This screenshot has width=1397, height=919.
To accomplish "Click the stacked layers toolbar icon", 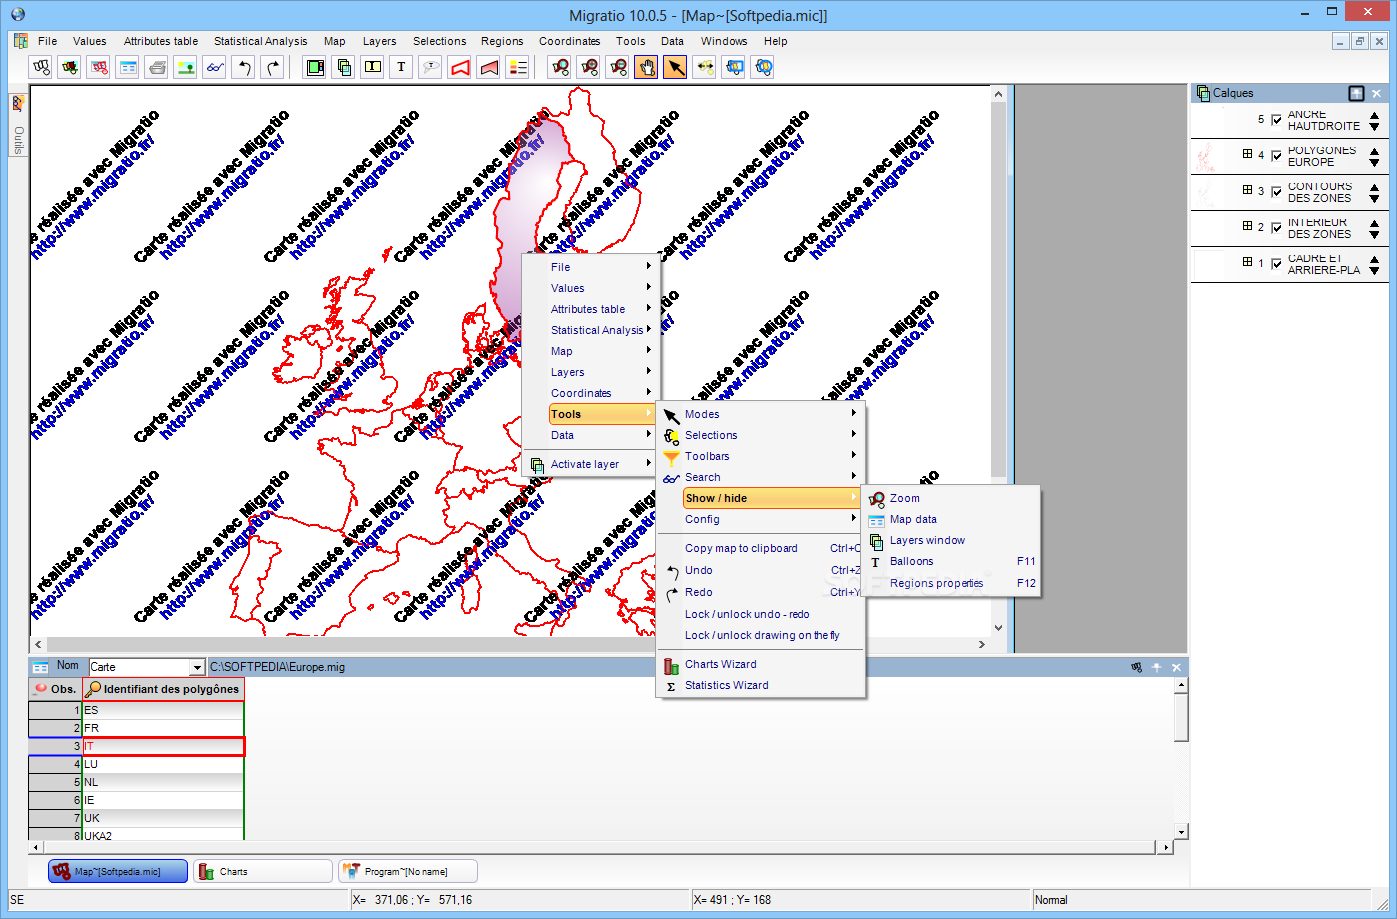I will click(344, 67).
